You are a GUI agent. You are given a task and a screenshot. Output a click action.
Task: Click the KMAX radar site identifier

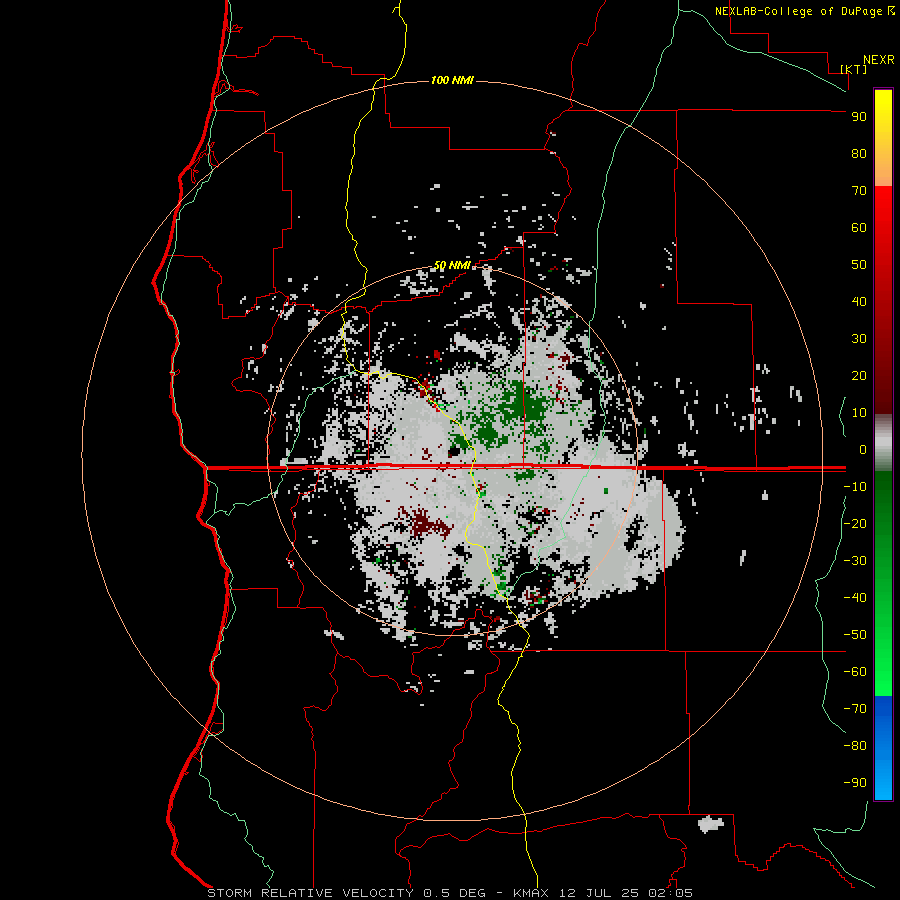[x=531, y=893]
